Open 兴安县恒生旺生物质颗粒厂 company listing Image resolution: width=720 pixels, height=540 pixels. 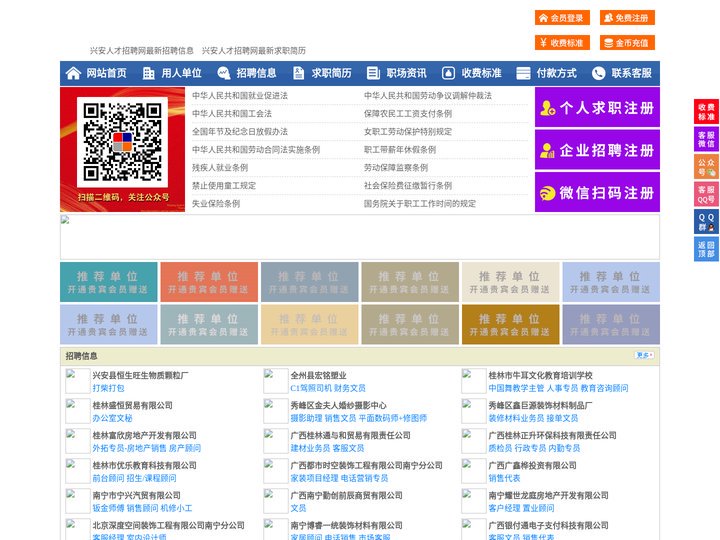[141, 375]
